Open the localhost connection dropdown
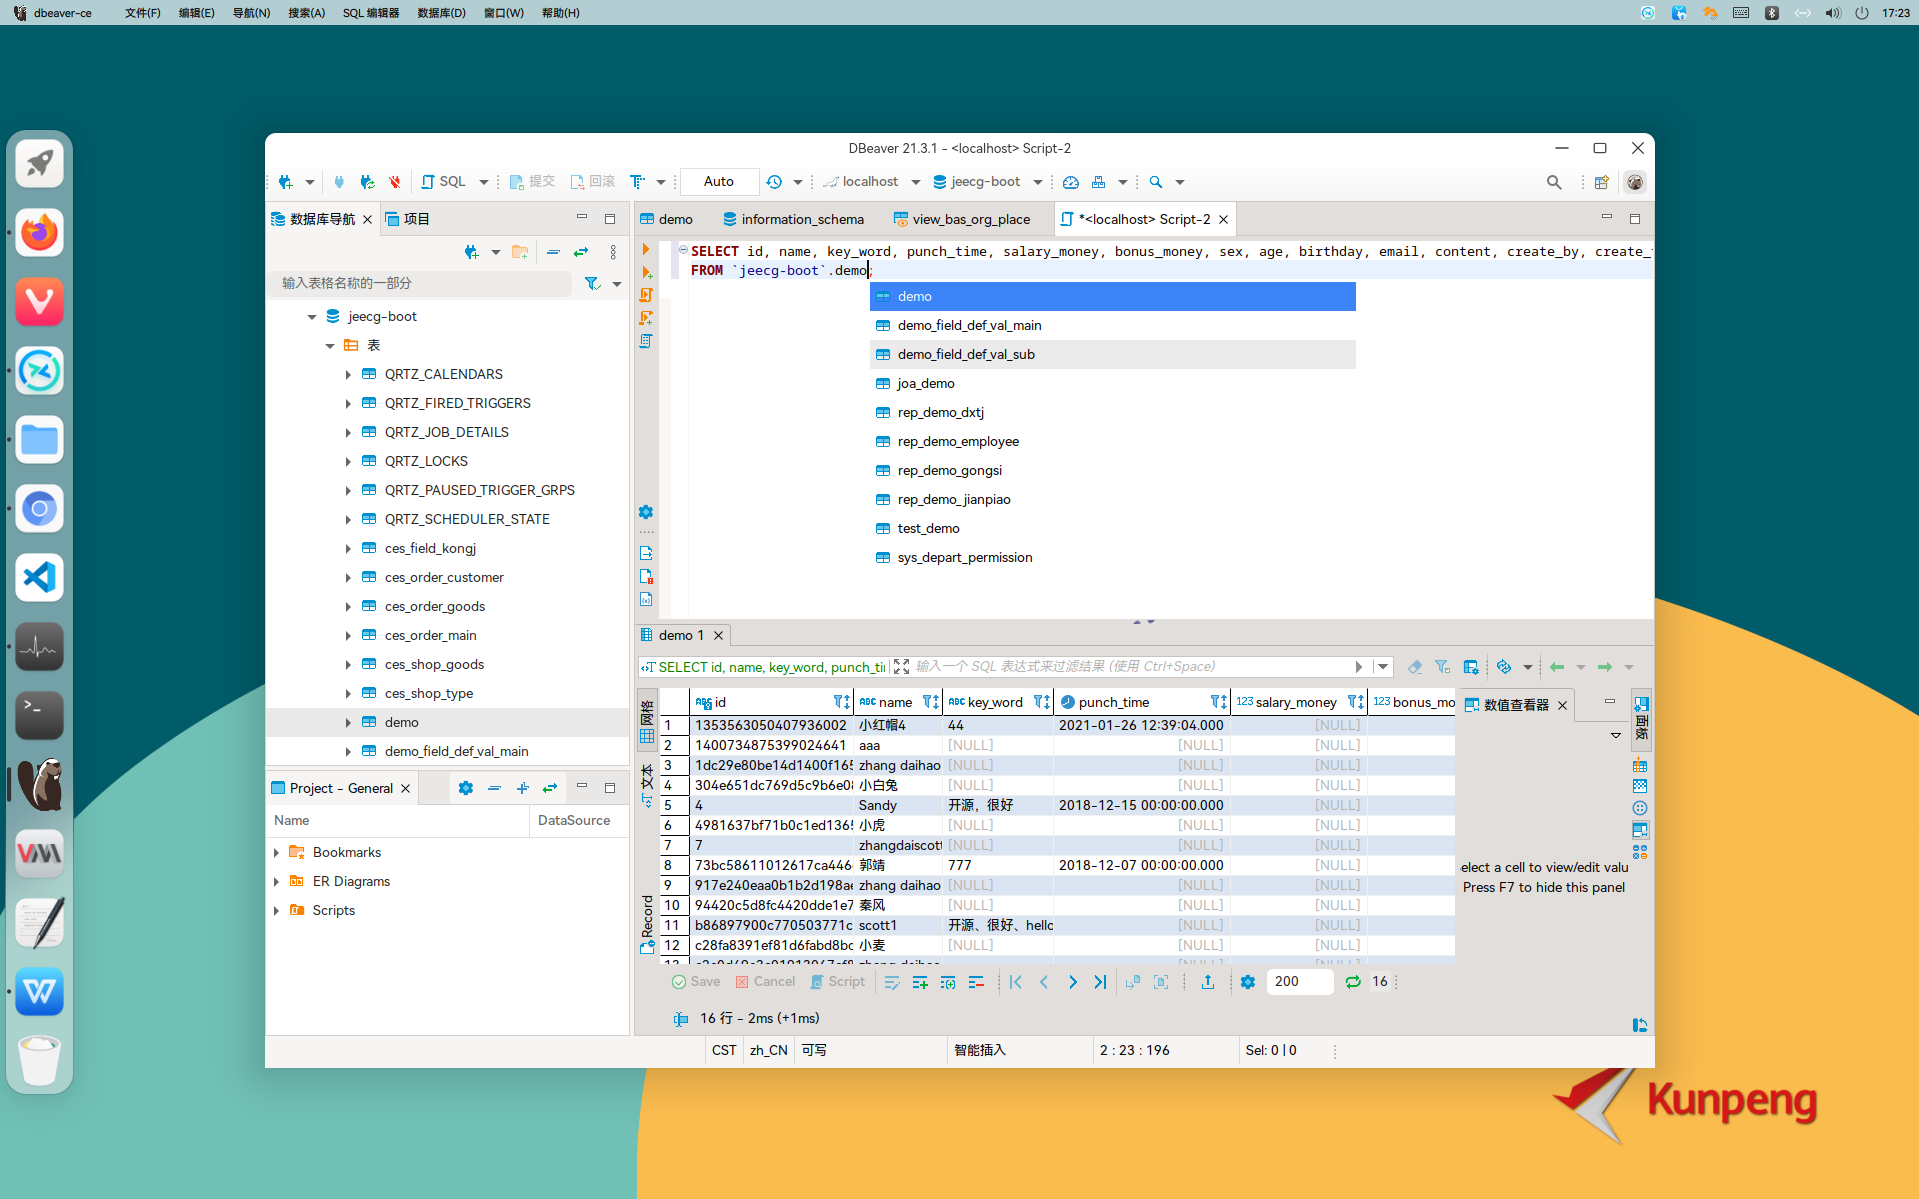This screenshot has width=1919, height=1199. tap(914, 181)
